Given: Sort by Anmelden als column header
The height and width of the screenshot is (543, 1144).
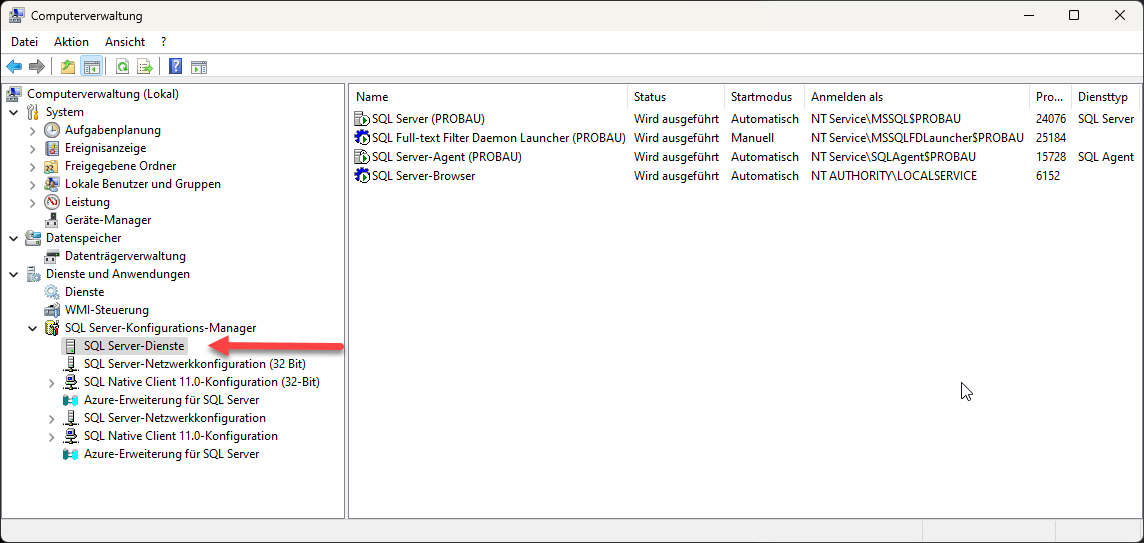Looking at the screenshot, I should 916,97.
